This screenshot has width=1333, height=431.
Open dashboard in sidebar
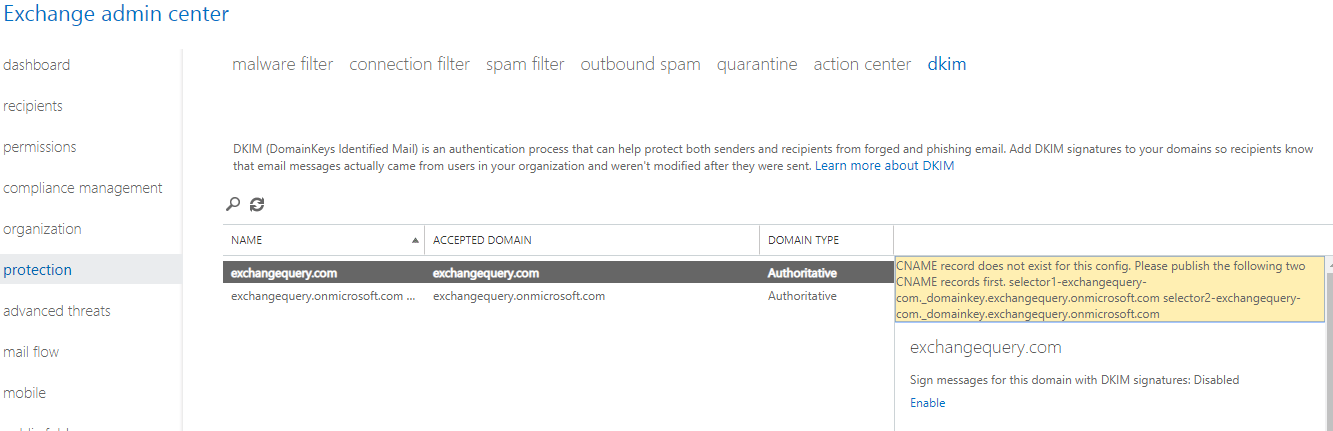click(37, 65)
